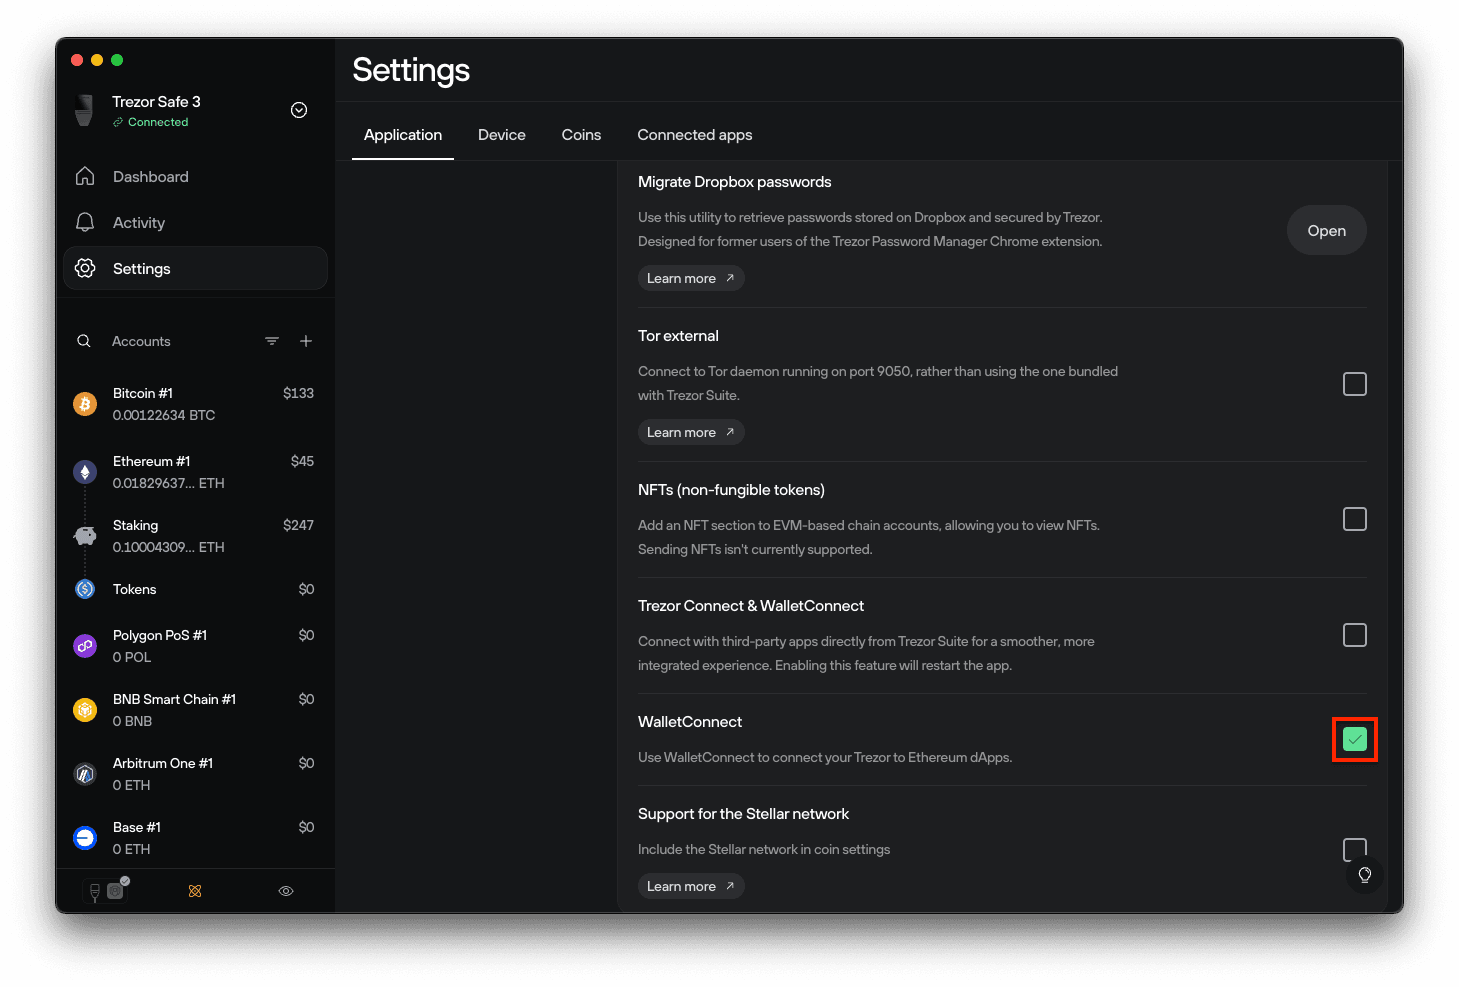Screen dimensions: 1459x987
Task: Enable Trezor Connect & WalletConnect checkbox
Action: click(x=1355, y=635)
